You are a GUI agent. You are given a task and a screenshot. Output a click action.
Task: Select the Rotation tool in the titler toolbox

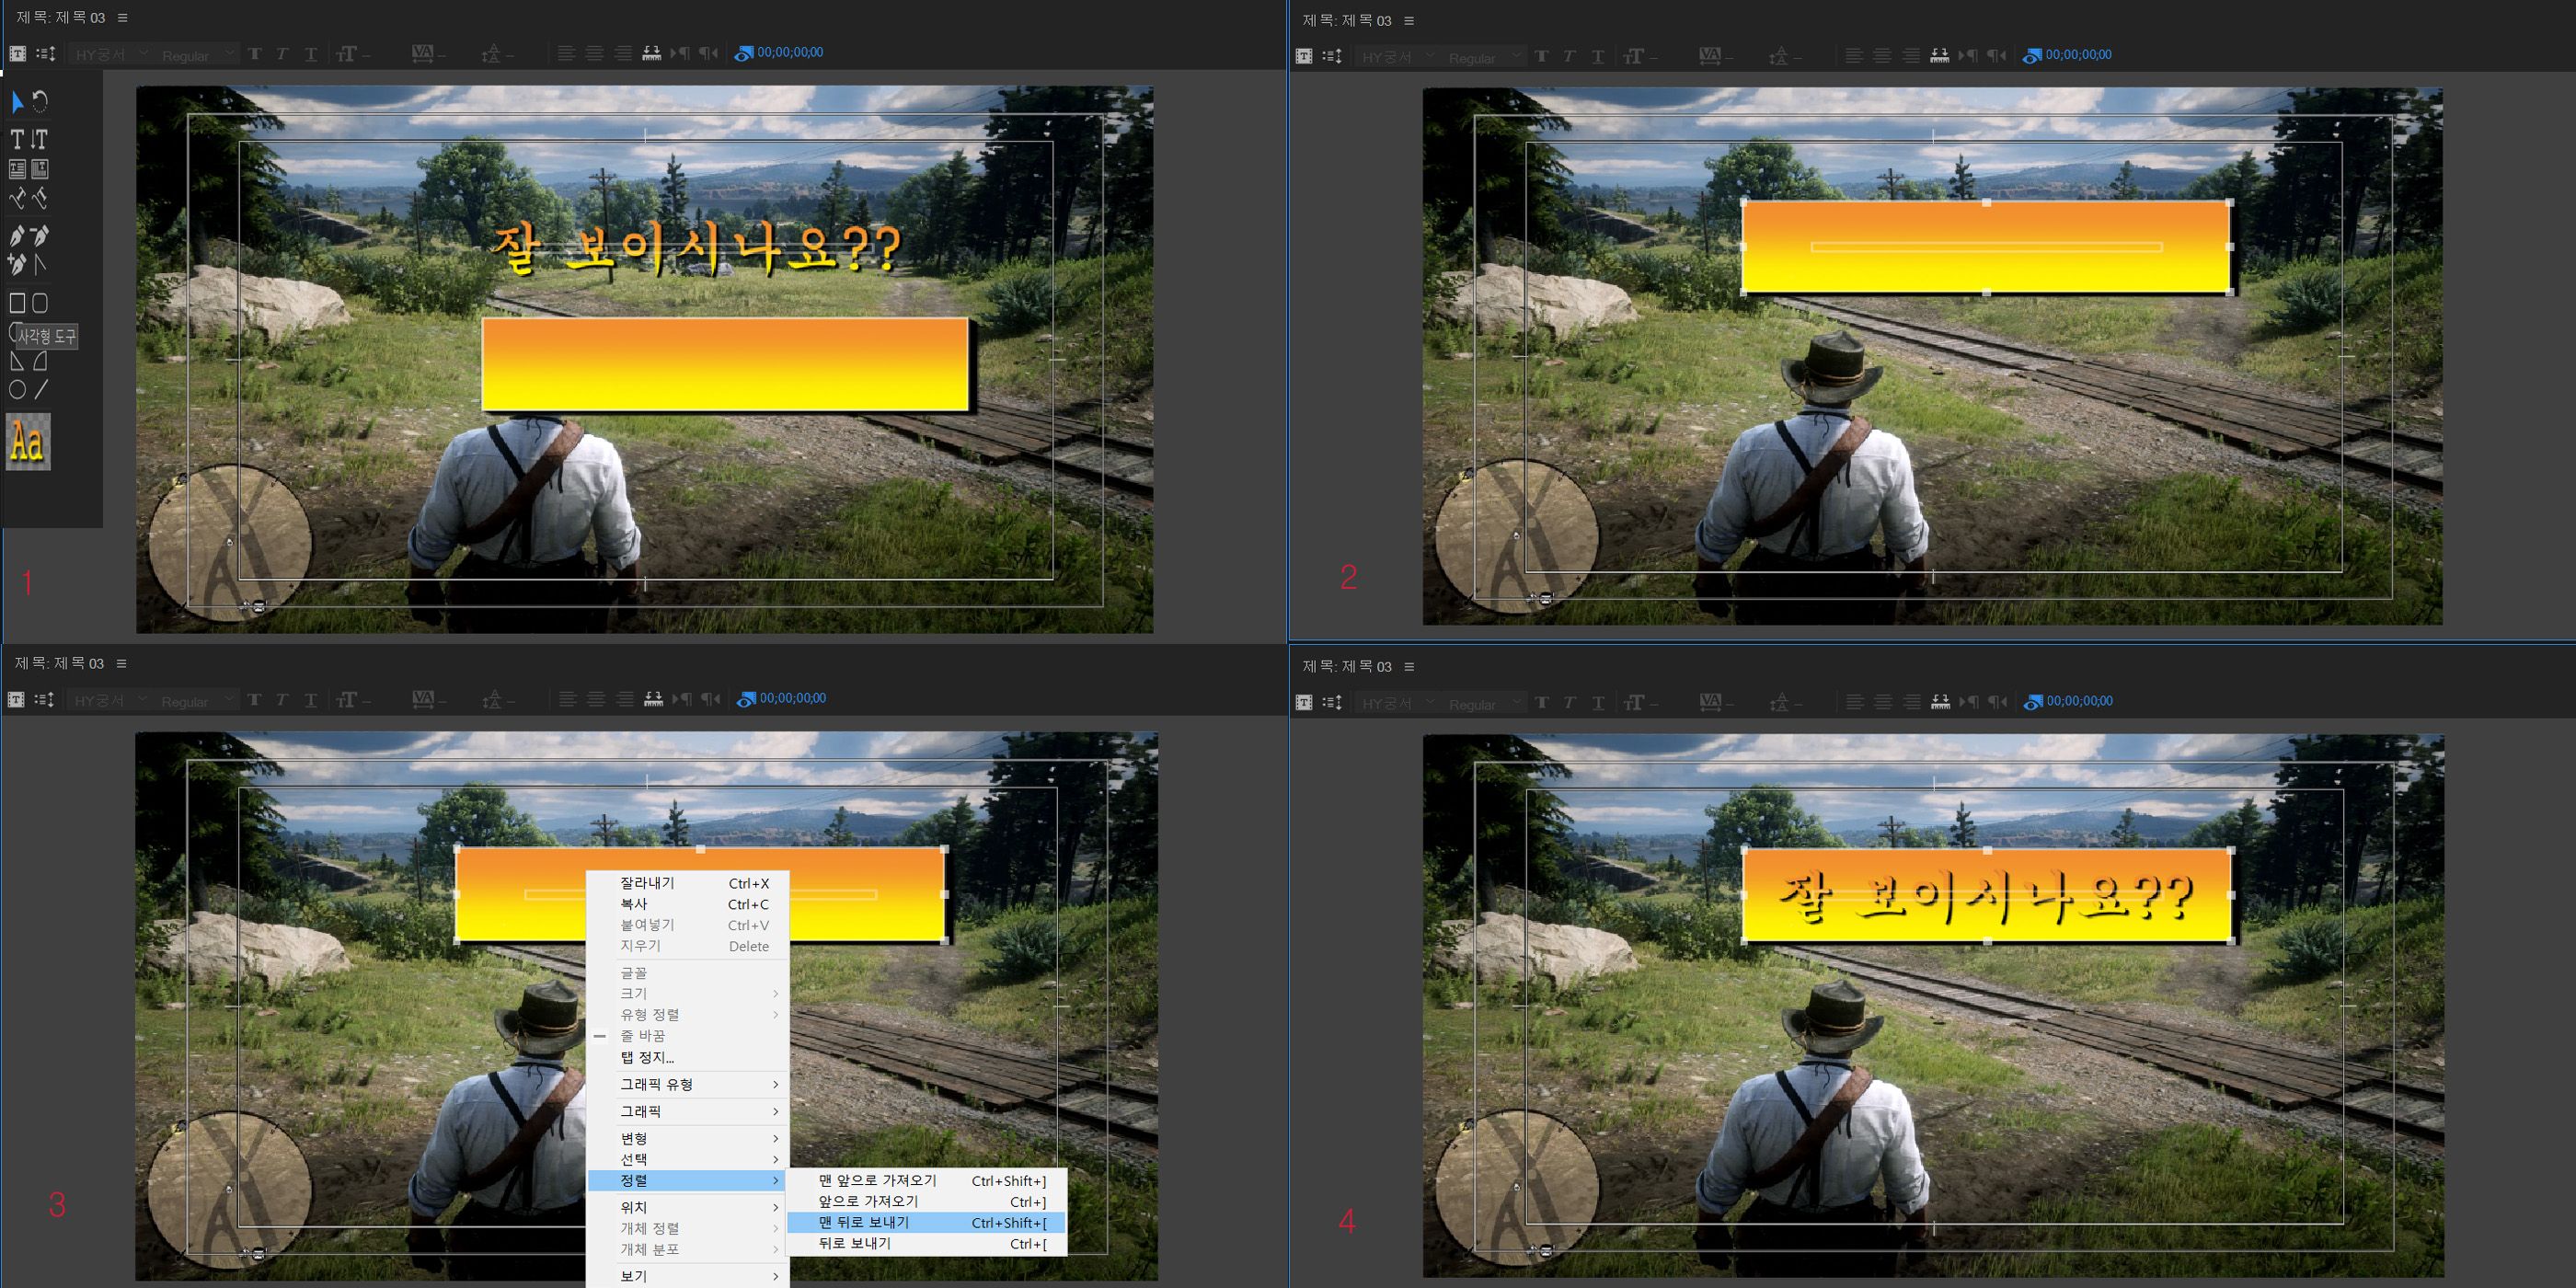[40, 101]
